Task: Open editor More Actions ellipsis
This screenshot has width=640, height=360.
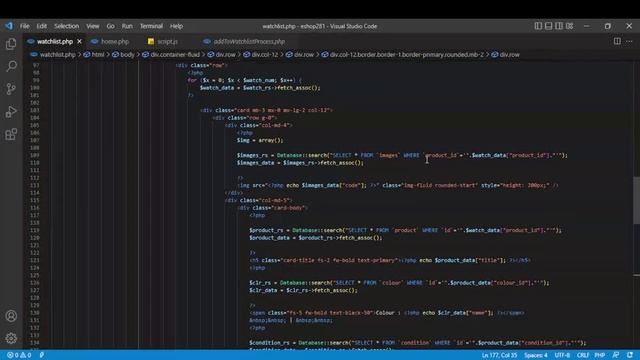Action: [x=629, y=41]
